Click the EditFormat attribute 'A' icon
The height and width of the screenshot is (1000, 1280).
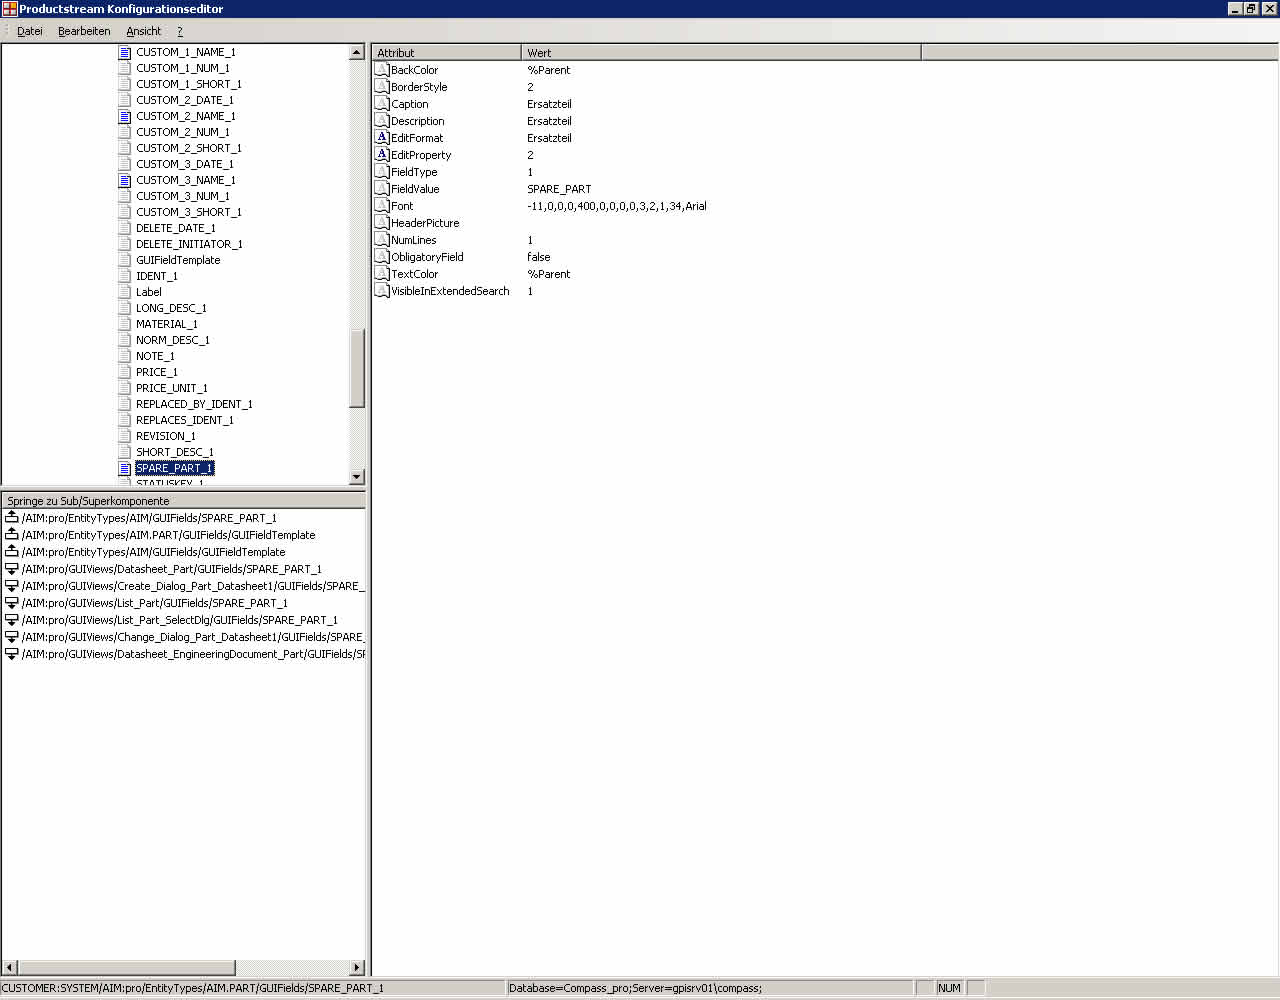click(x=382, y=138)
